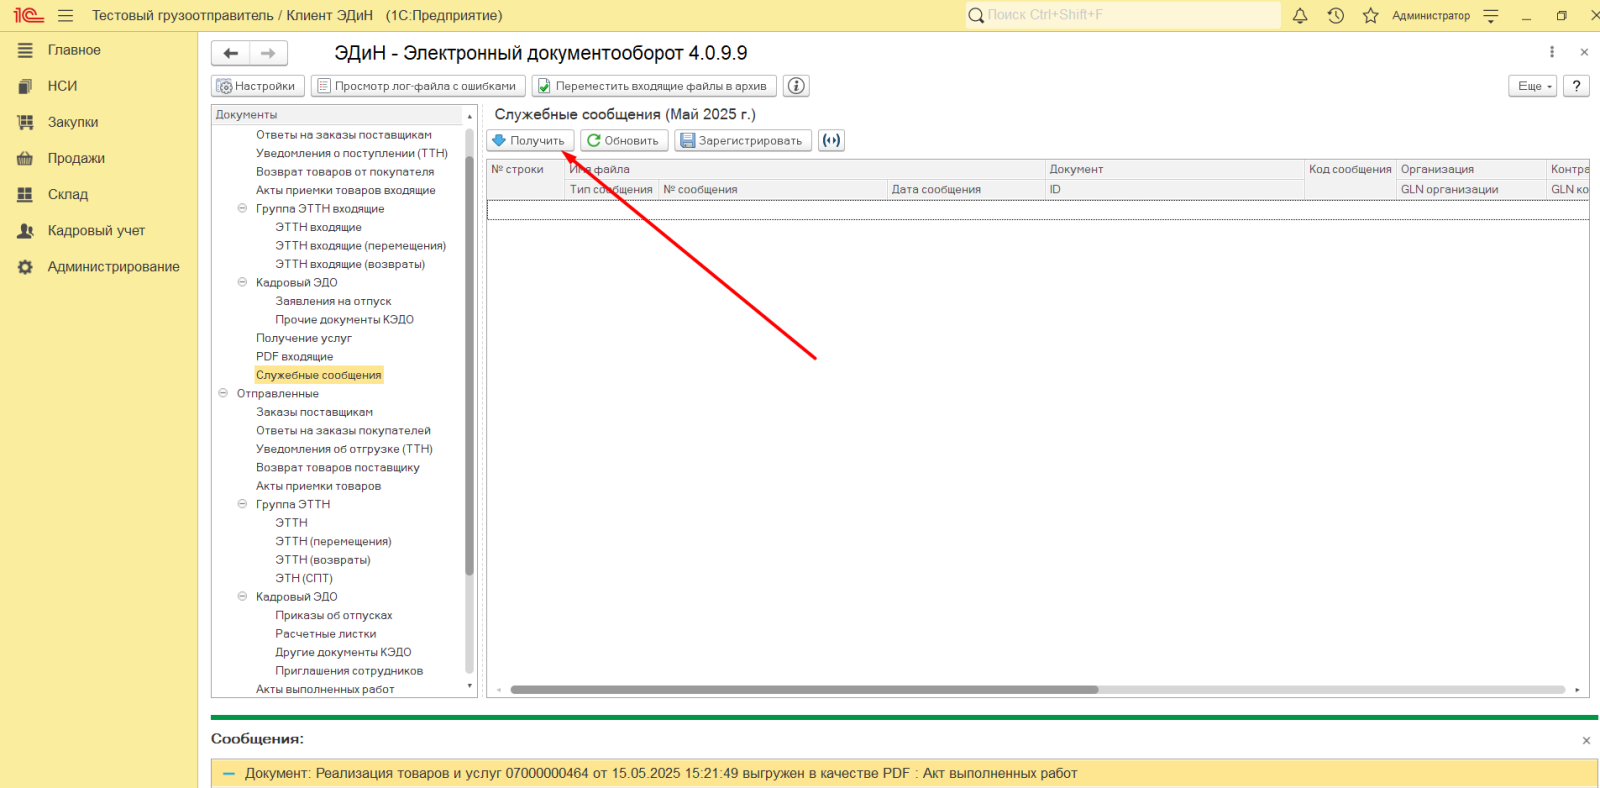Click the Код сообщения column header

pos(1350,169)
